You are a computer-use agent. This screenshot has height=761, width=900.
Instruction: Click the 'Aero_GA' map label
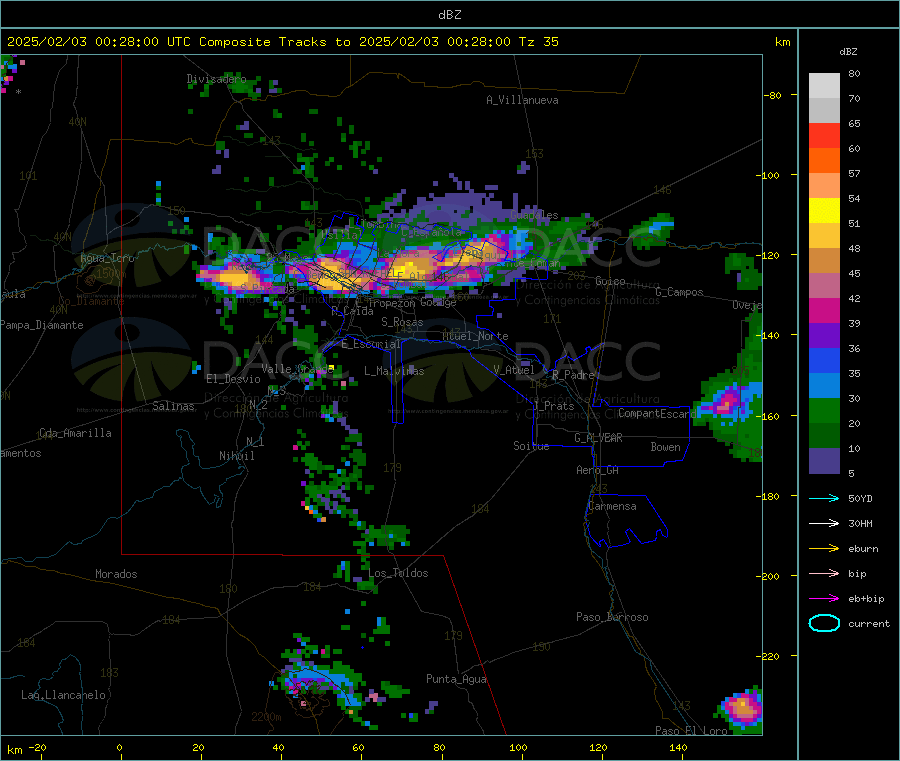[597, 470]
